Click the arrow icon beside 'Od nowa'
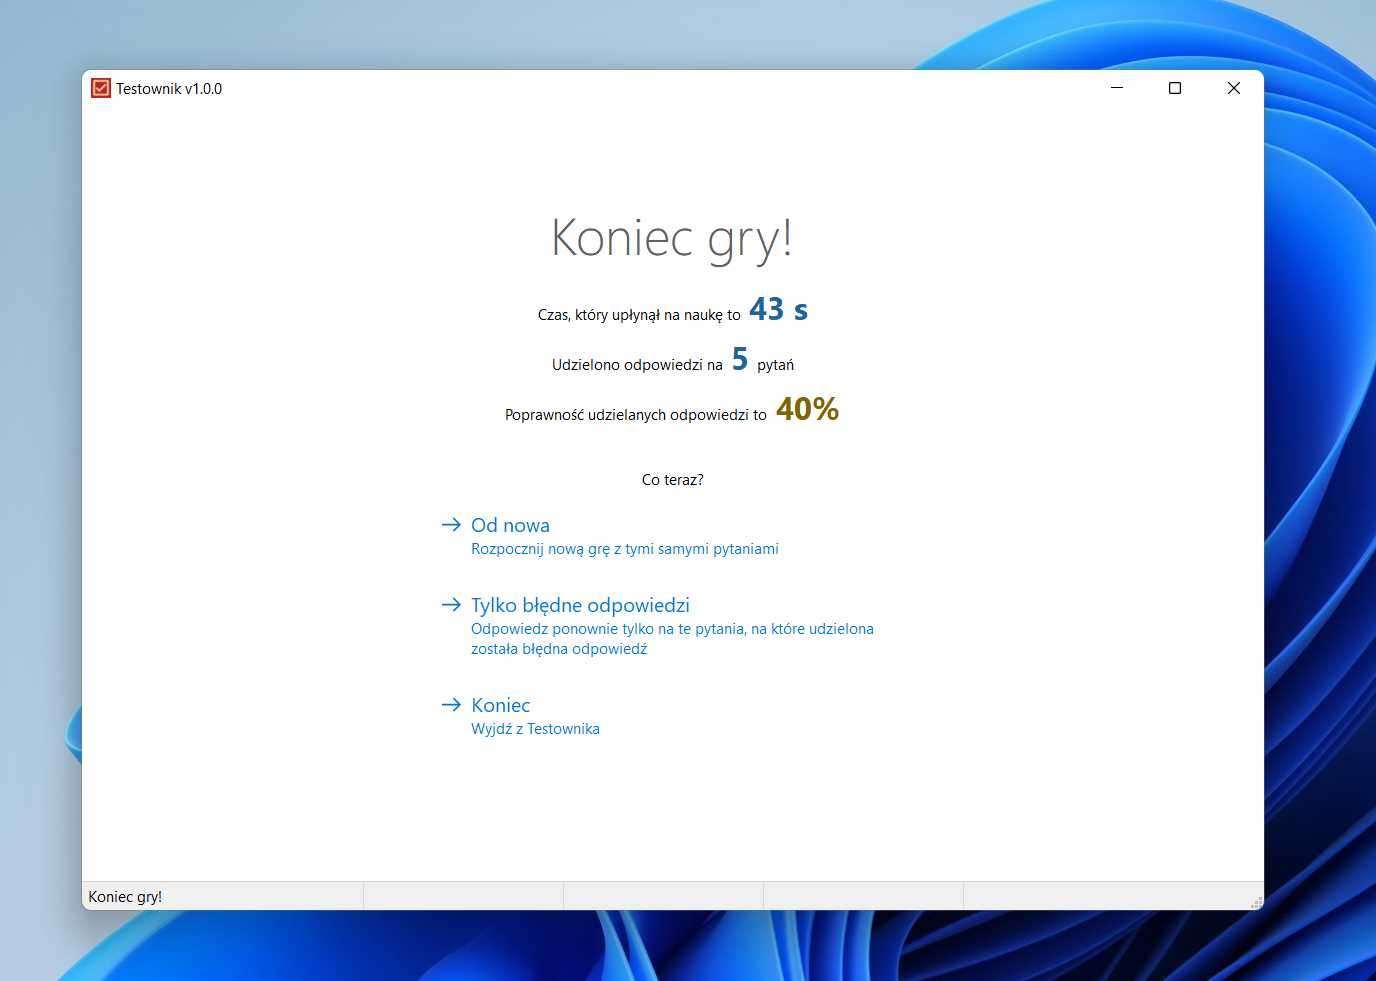Image resolution: width=1376 pixels, height=981 pixels. (x=451, y=524)
